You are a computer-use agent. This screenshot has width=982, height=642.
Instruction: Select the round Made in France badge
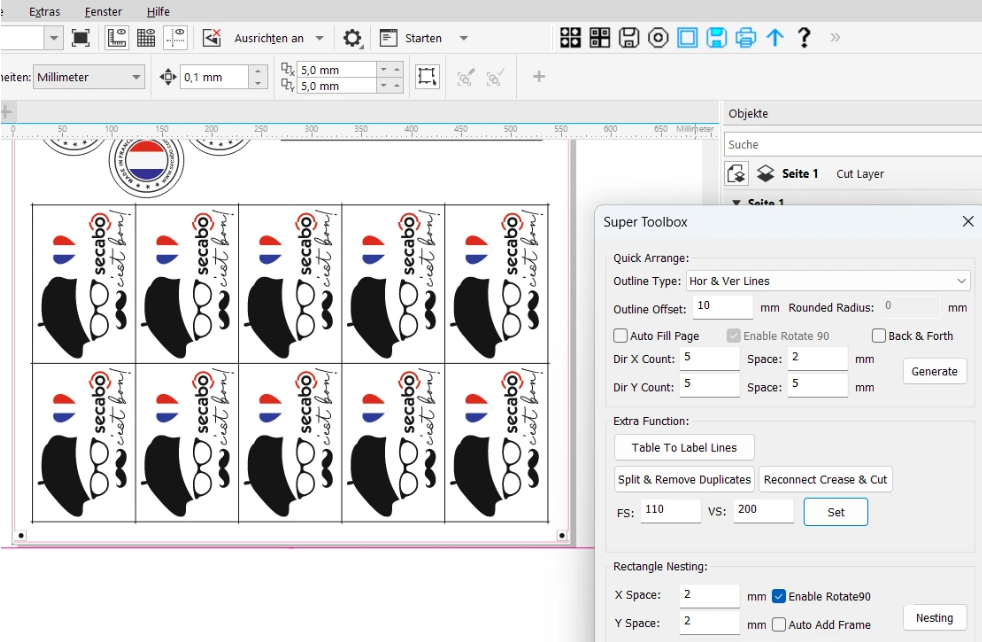(147, 163)
